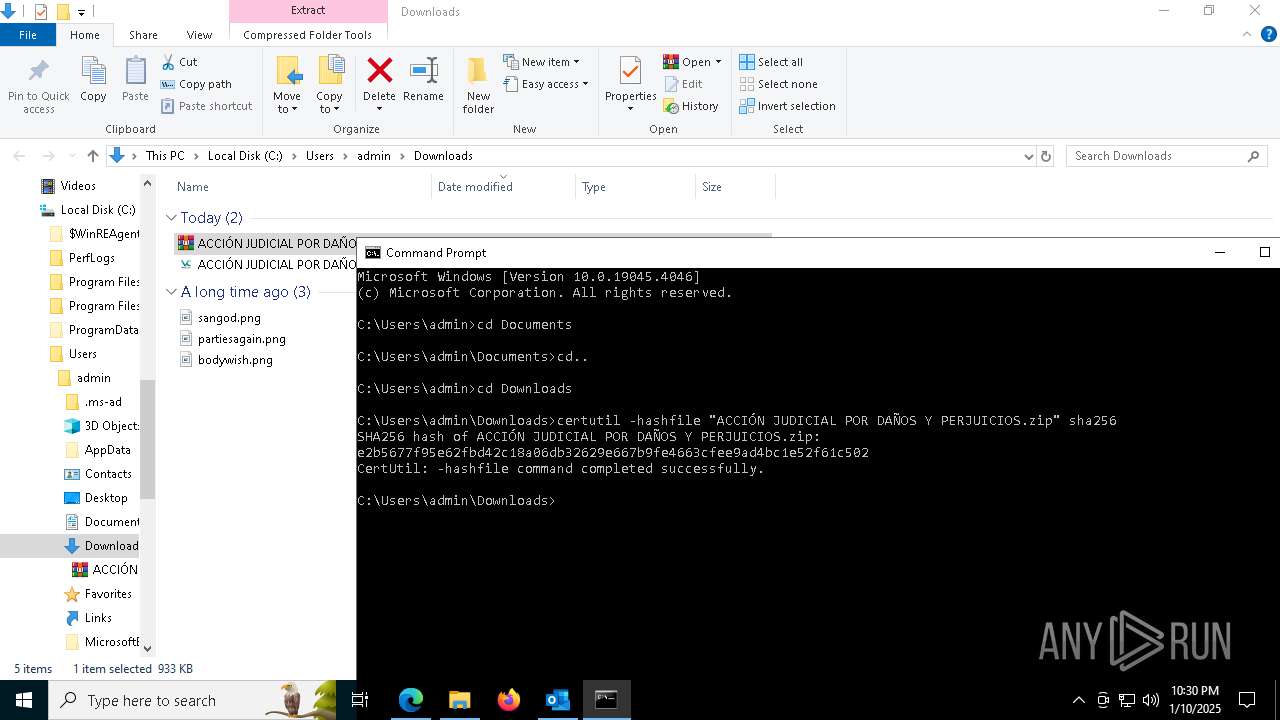The height and width of the screenshot is (720, 1280).
Task: Click 'This PC' in breadcrumb
Action: pyautogui.click(x=165, y=156)
